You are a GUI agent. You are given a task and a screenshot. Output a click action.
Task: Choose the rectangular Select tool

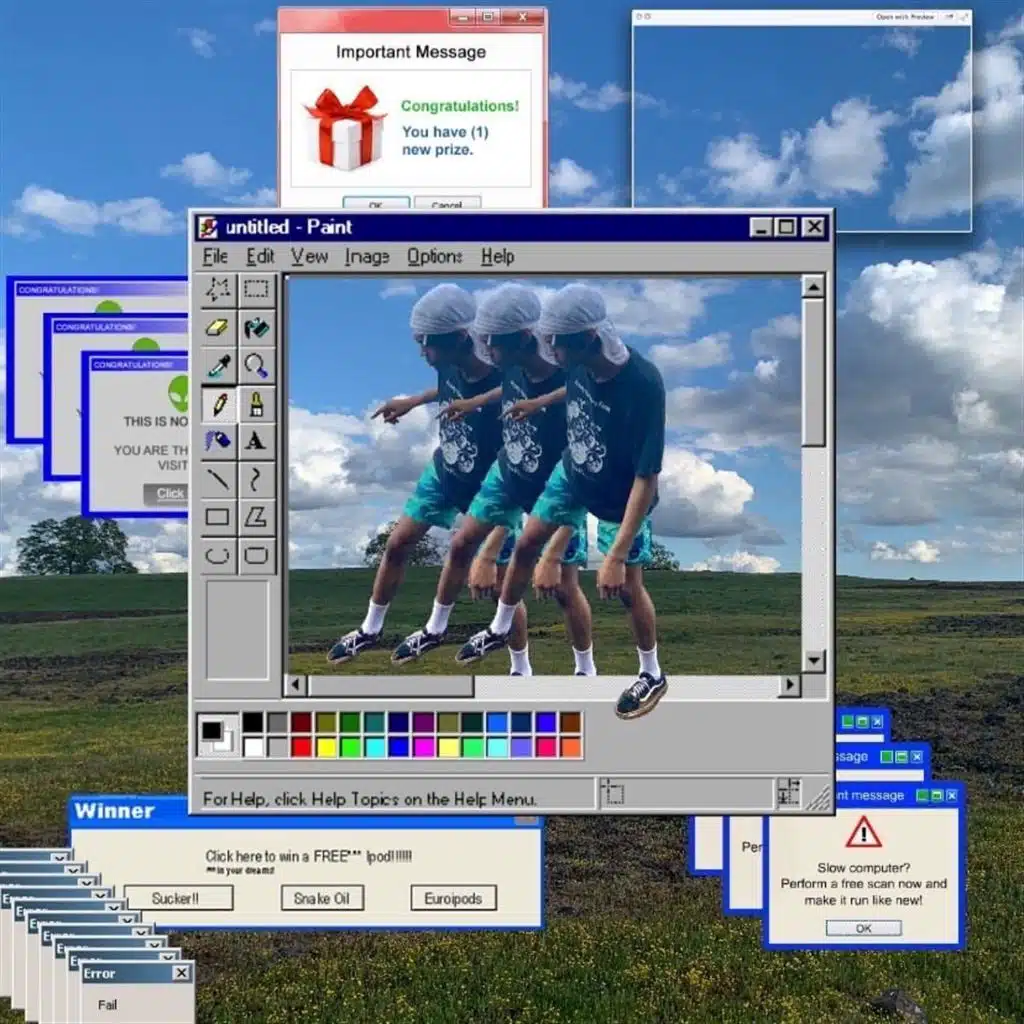click(257, 290)
